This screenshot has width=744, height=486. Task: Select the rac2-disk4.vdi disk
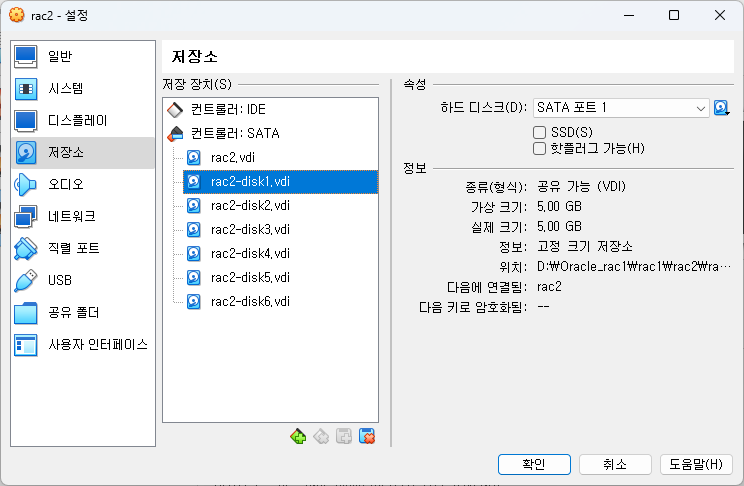(280, 253)
